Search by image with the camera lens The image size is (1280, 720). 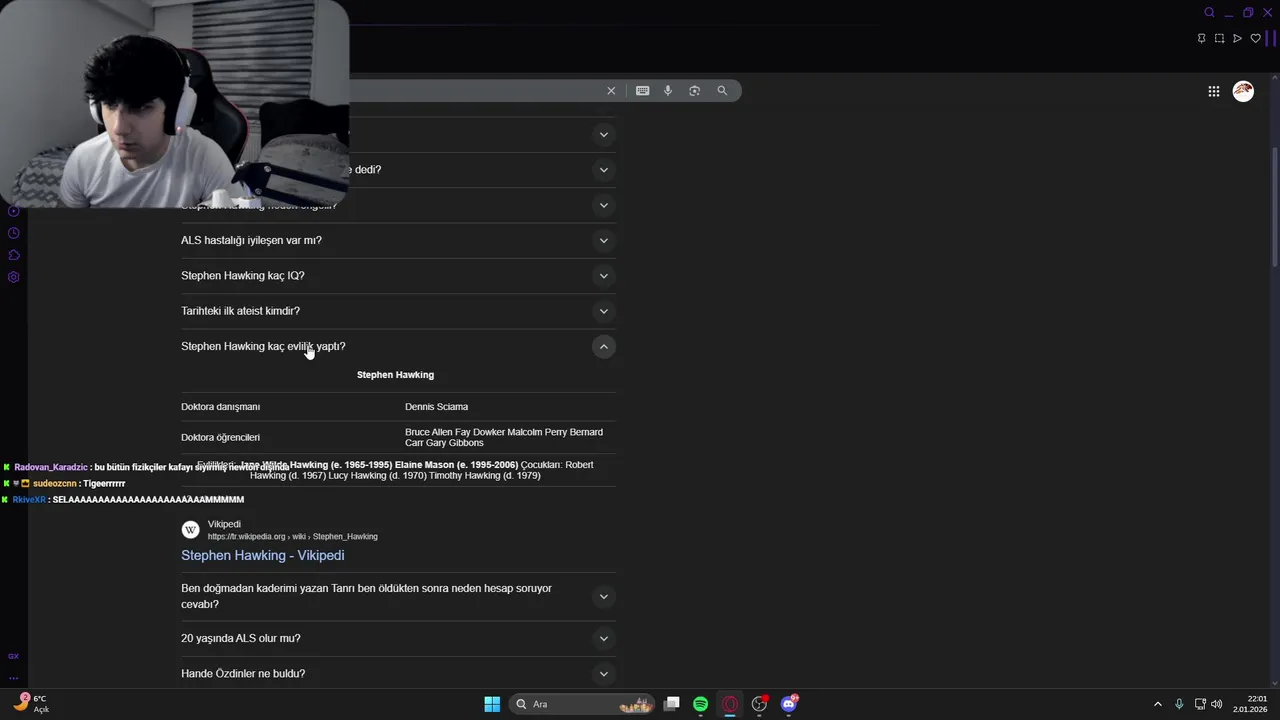[695, 91]
